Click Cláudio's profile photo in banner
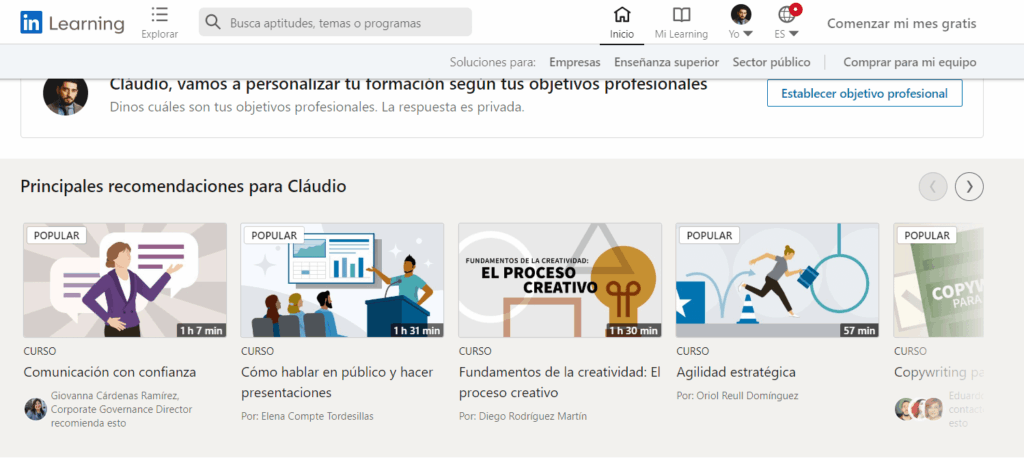The height and width of the screenshot is (458, 1024). [65, 96]
